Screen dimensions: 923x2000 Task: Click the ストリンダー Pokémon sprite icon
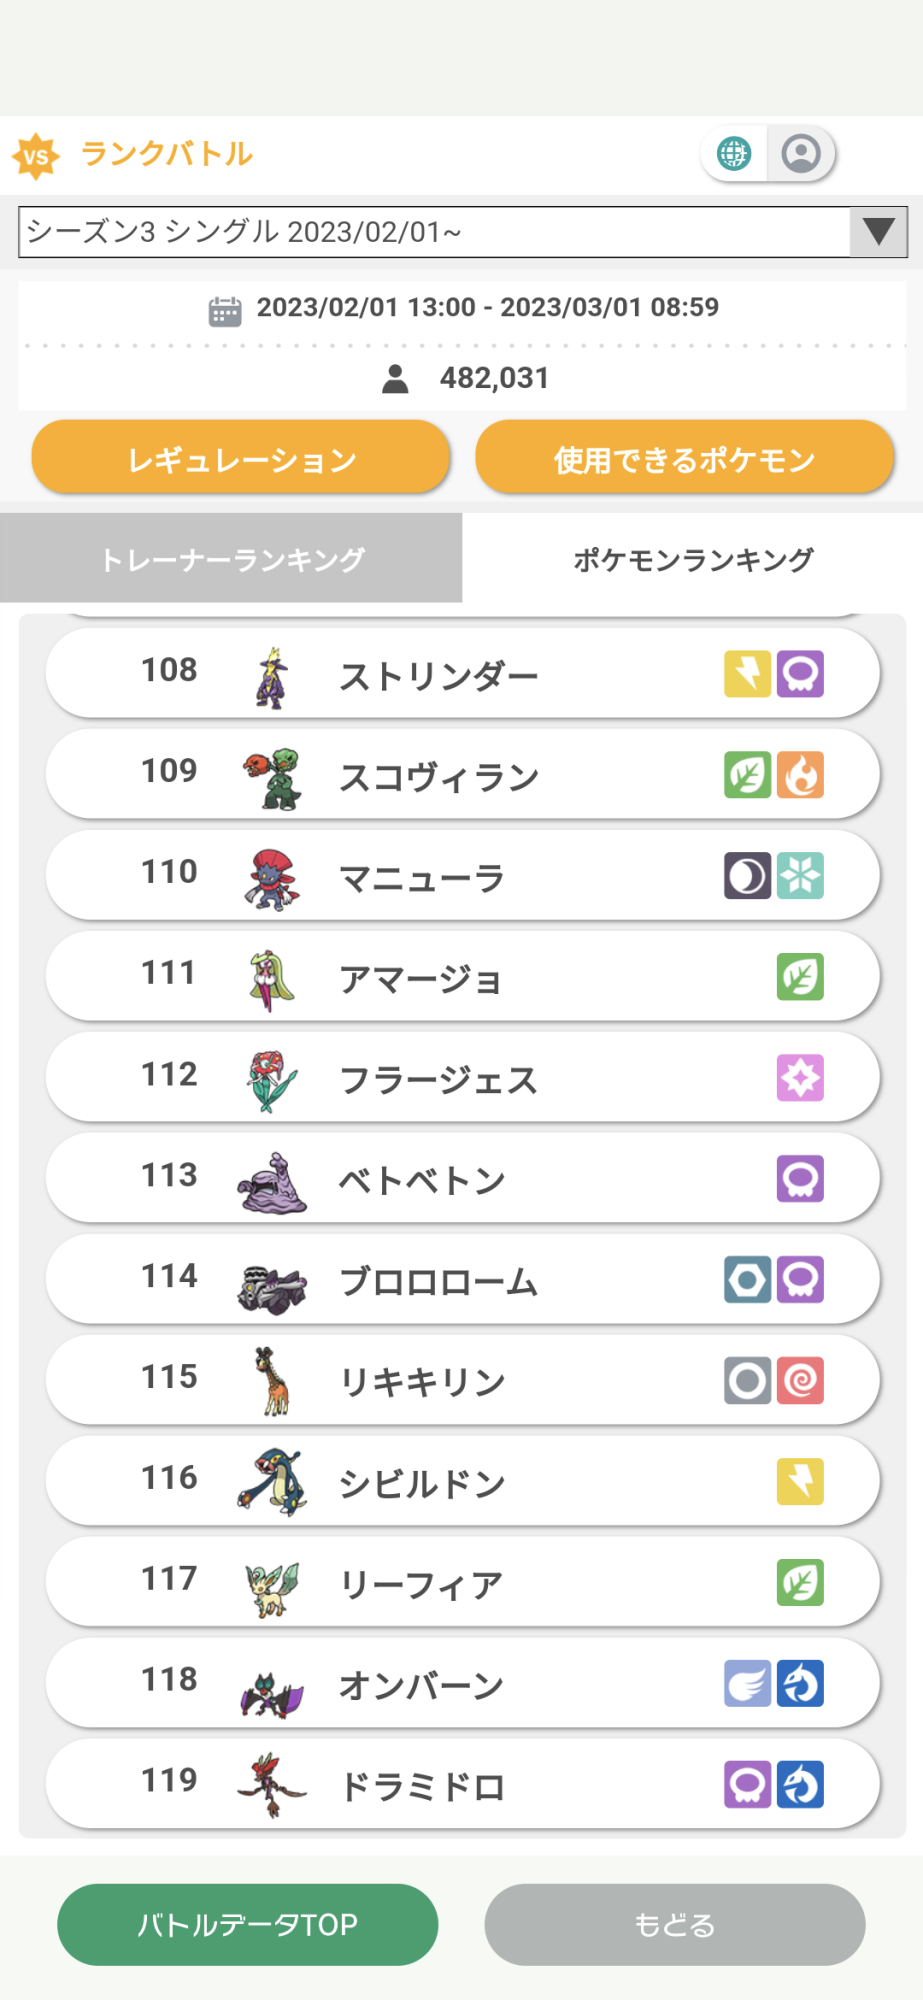point(271,677)
